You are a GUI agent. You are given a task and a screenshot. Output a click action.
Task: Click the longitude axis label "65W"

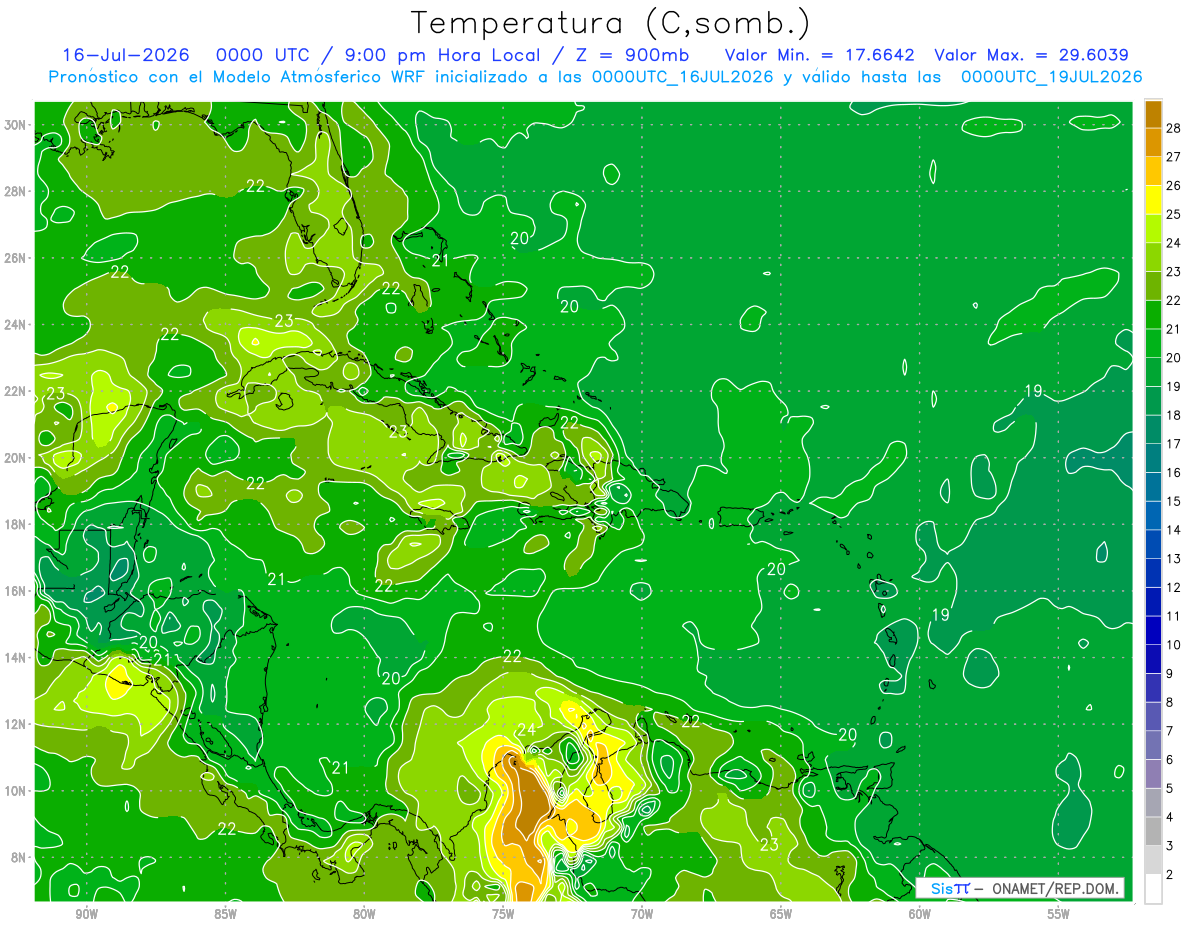(x=781, y=914)
